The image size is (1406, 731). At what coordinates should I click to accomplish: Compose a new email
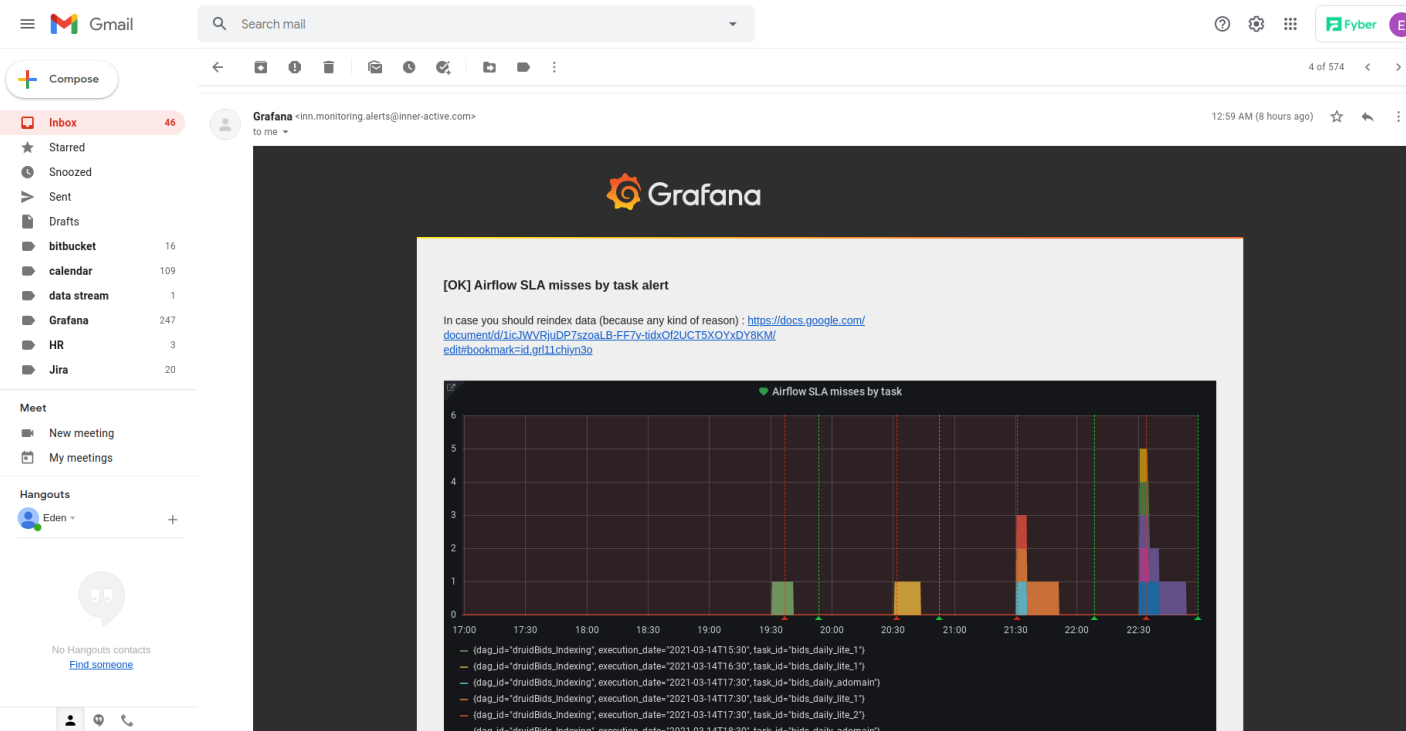tap(62, 79)
